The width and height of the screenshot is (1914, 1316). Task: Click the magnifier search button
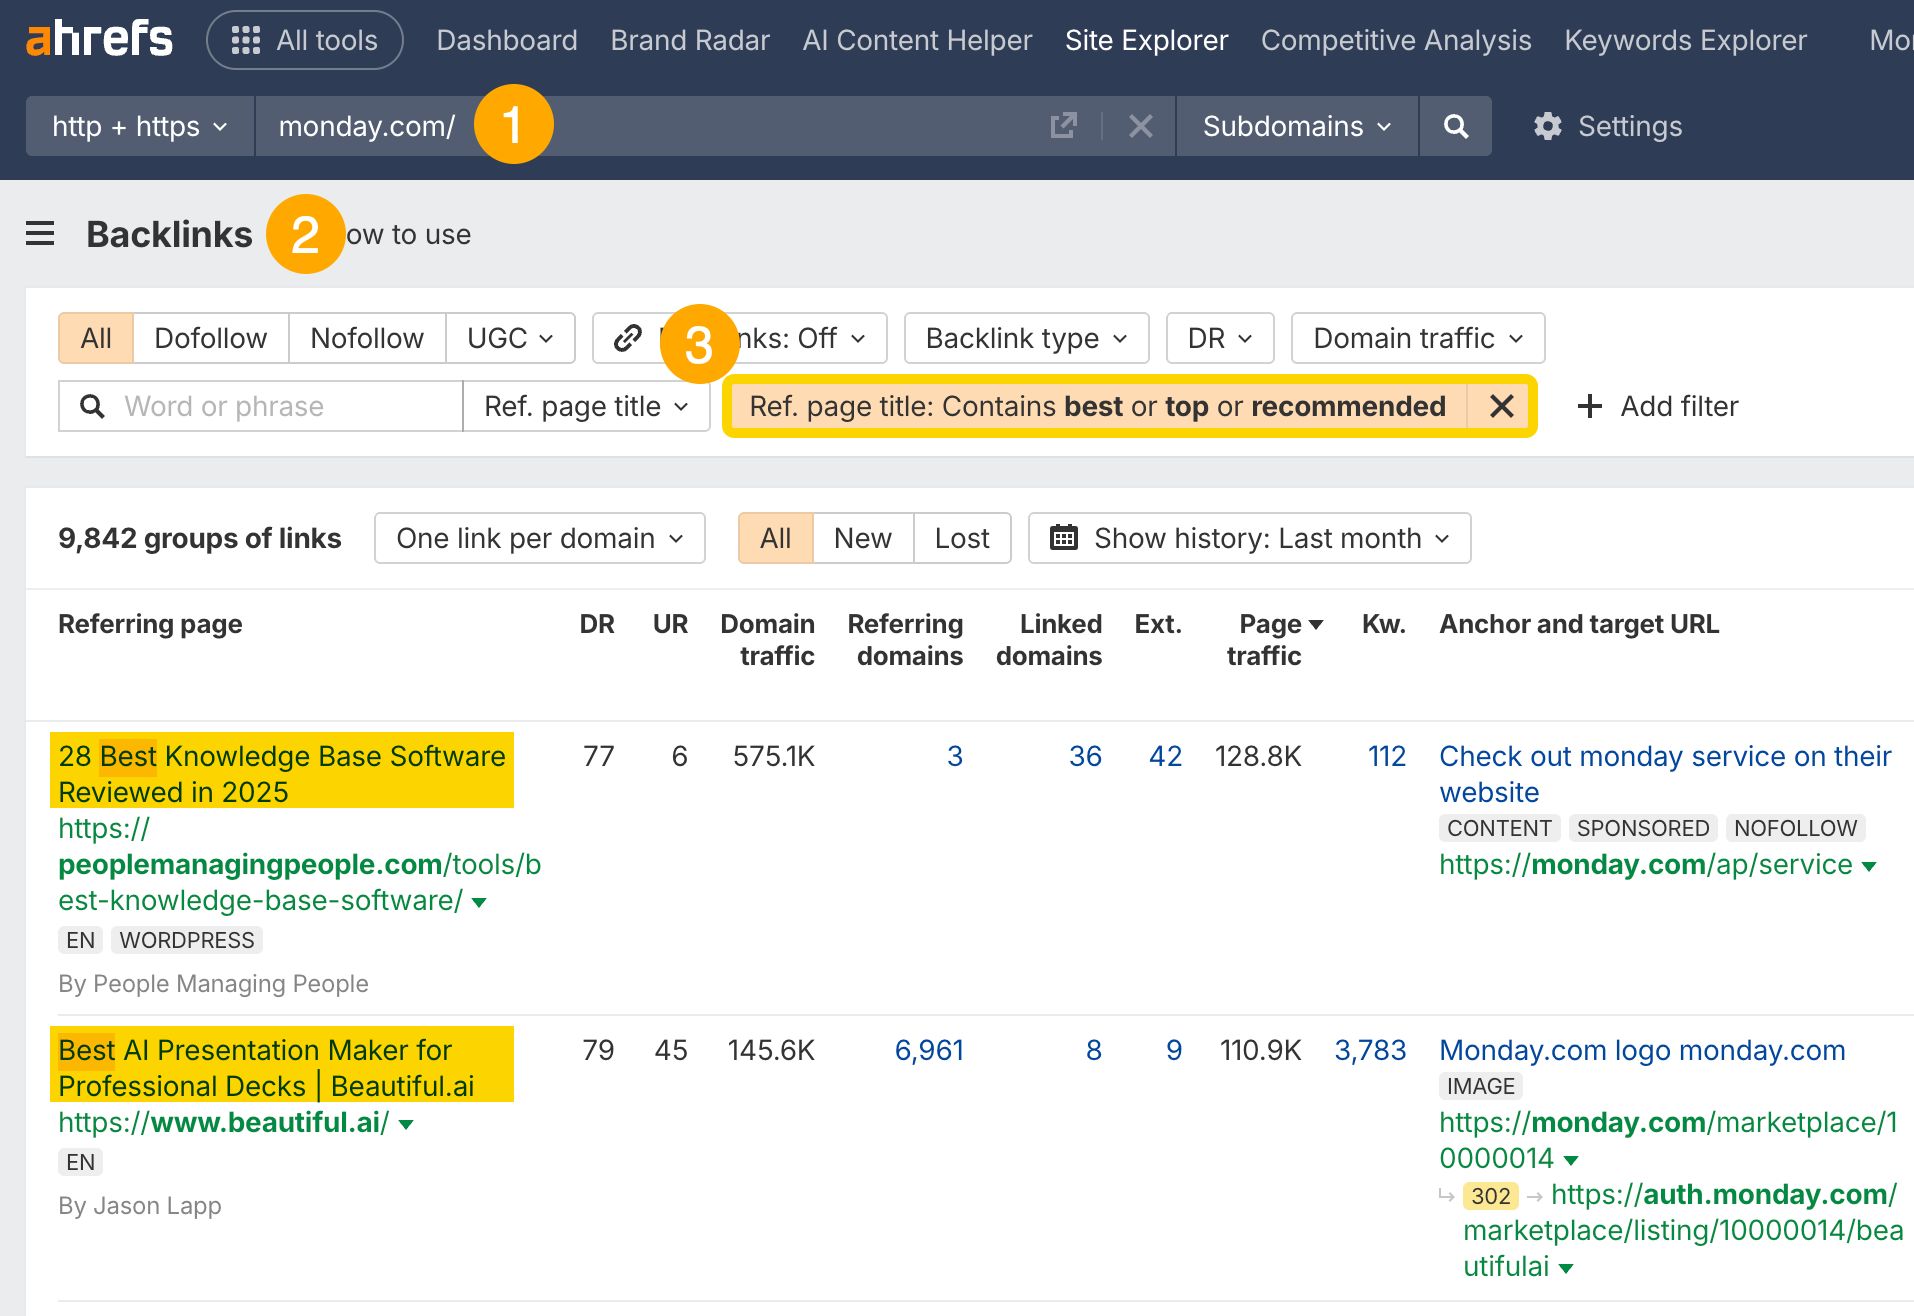(1455, 126)
